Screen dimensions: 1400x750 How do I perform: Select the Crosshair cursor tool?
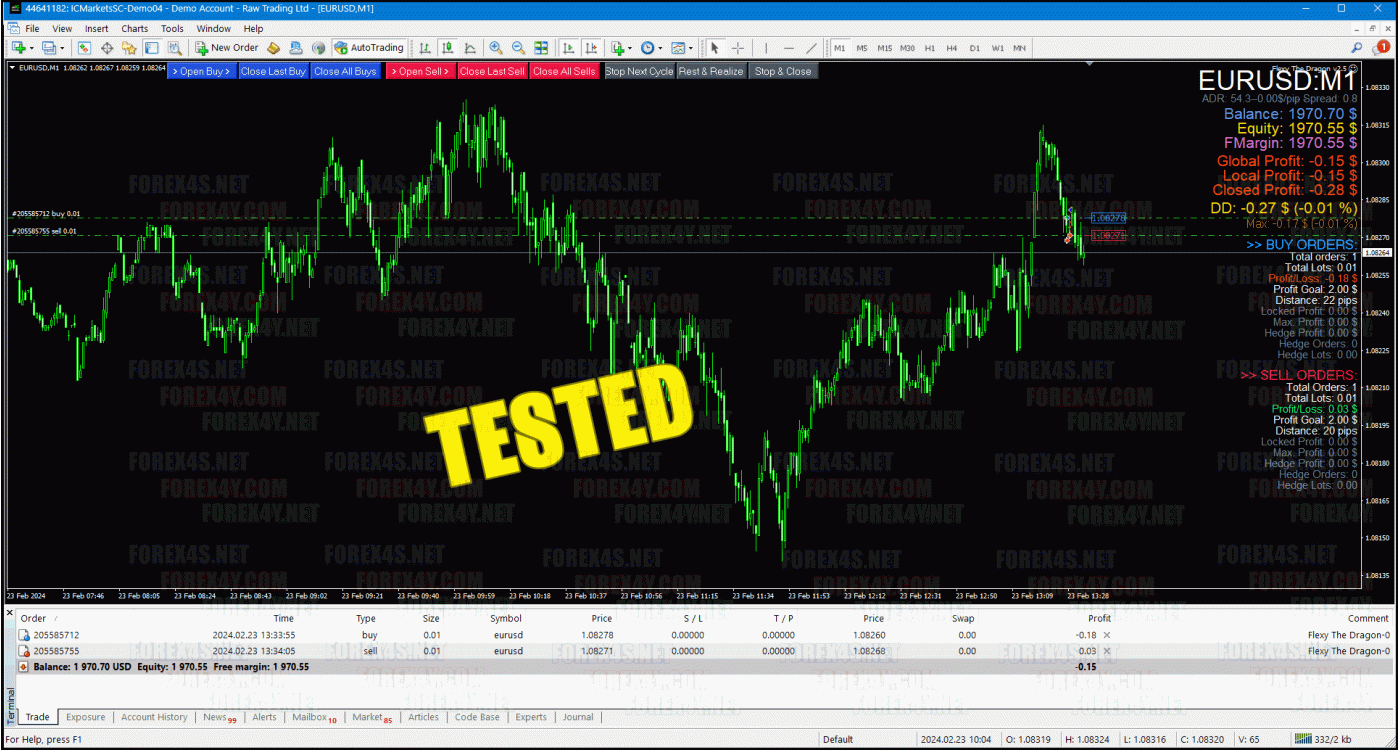tap(738, 48)
